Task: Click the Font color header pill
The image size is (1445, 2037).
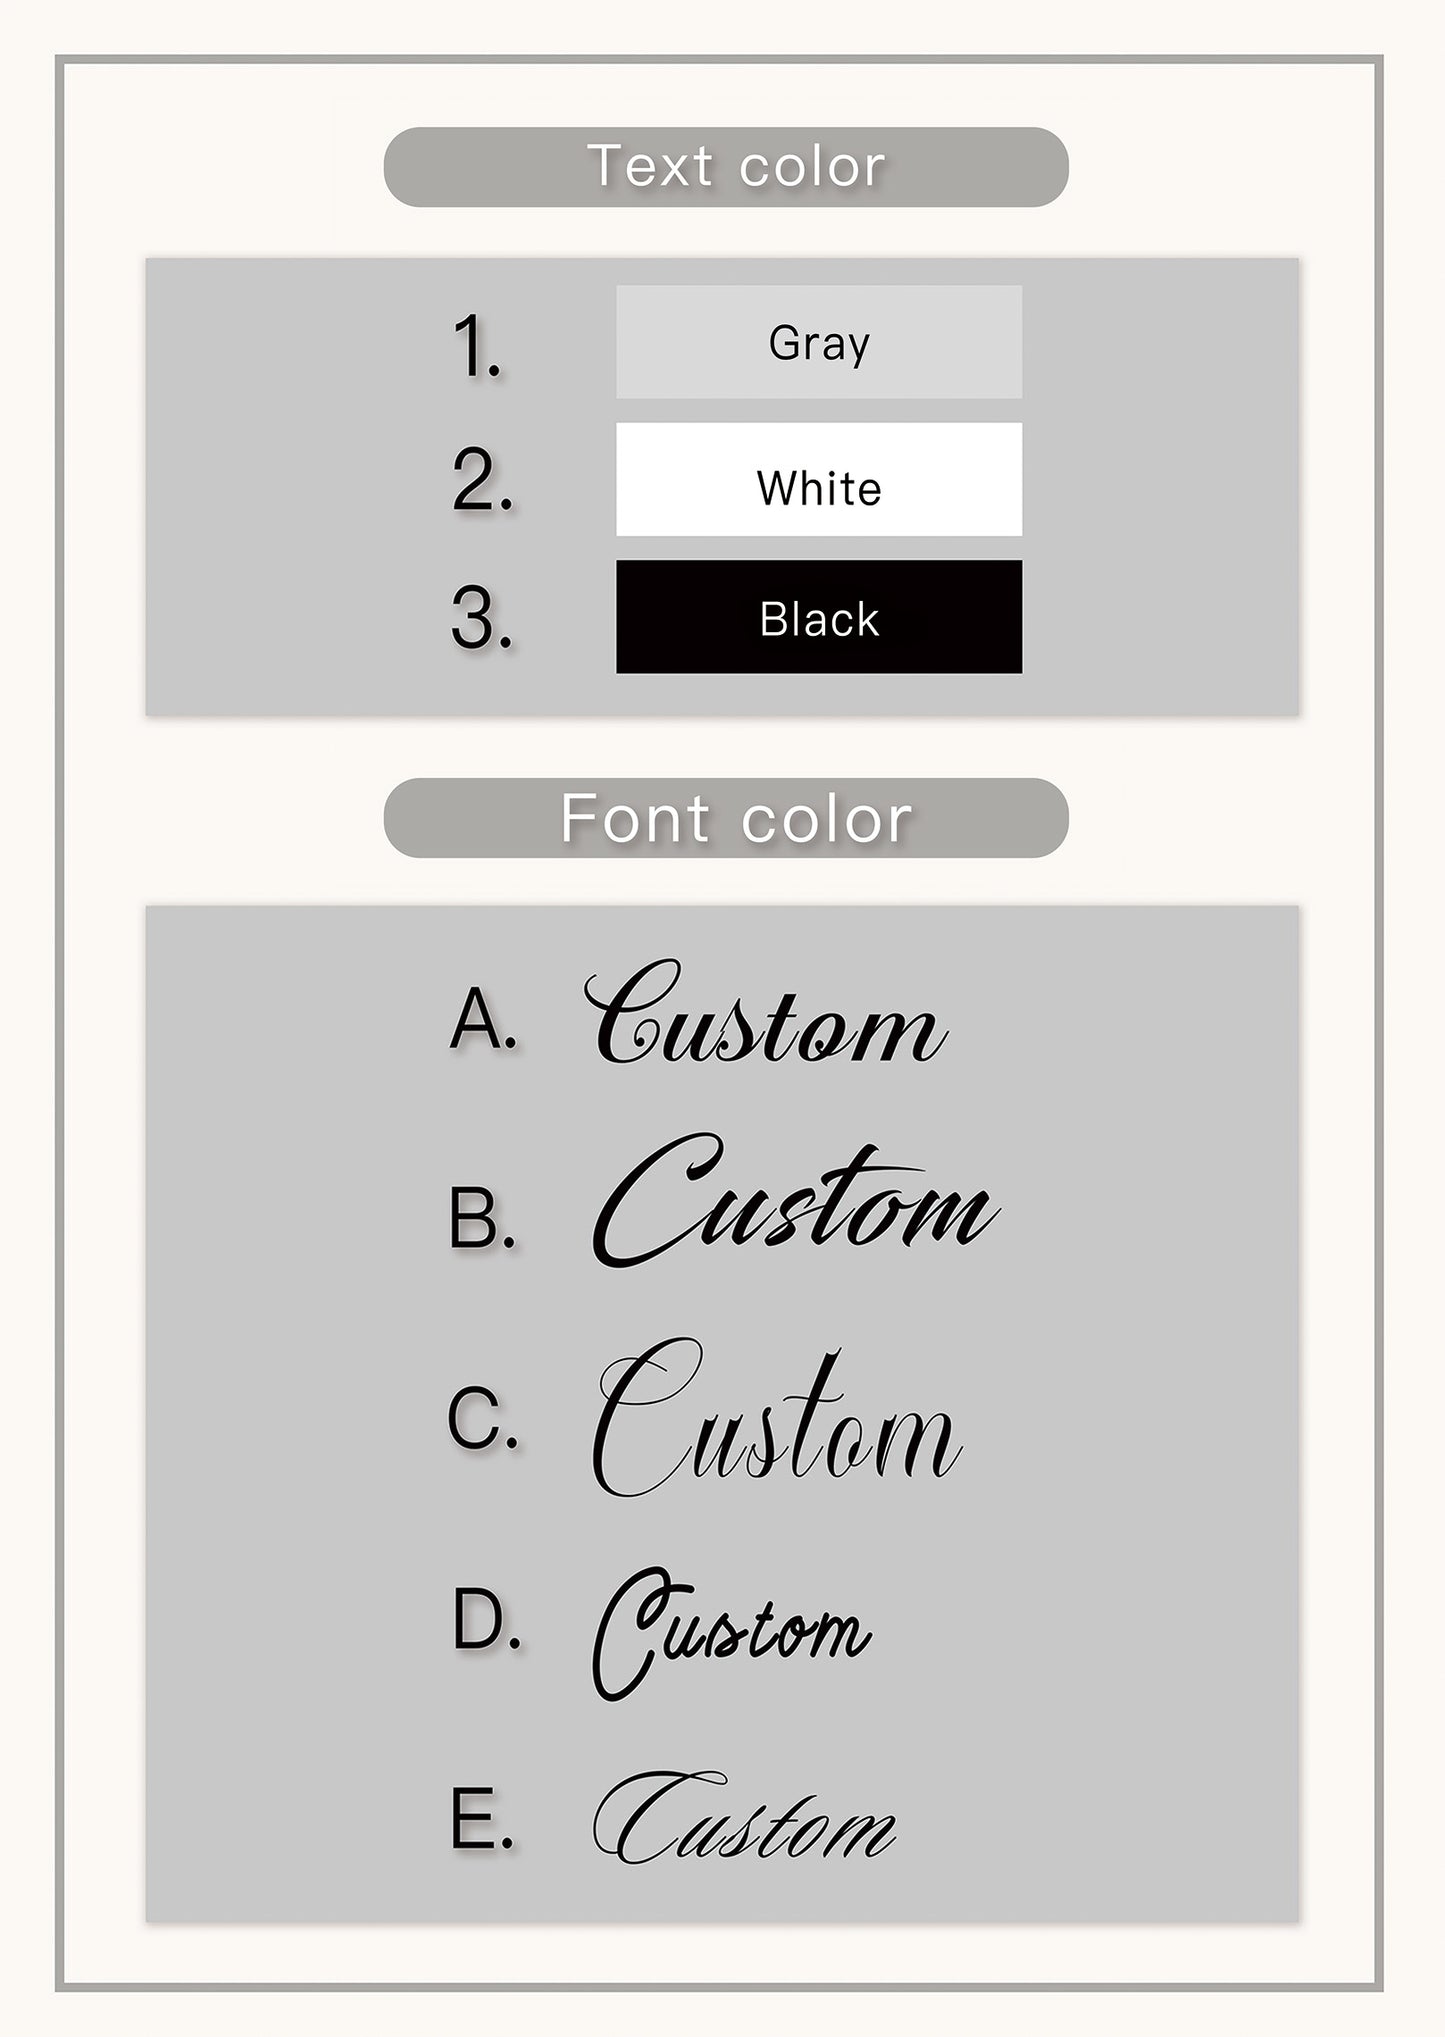Action: point(726,818)
